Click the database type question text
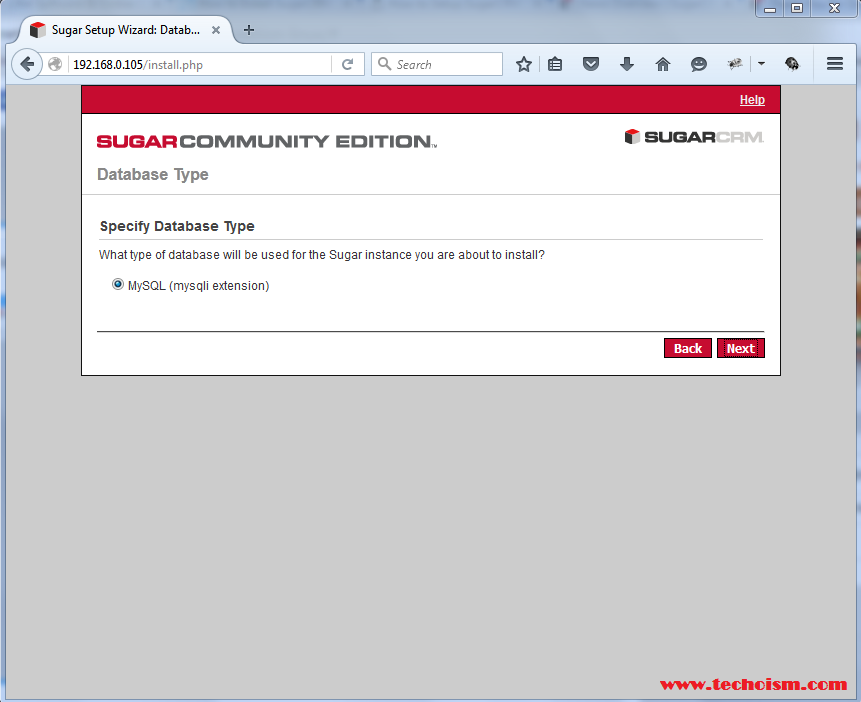 [x=322, y=255]
